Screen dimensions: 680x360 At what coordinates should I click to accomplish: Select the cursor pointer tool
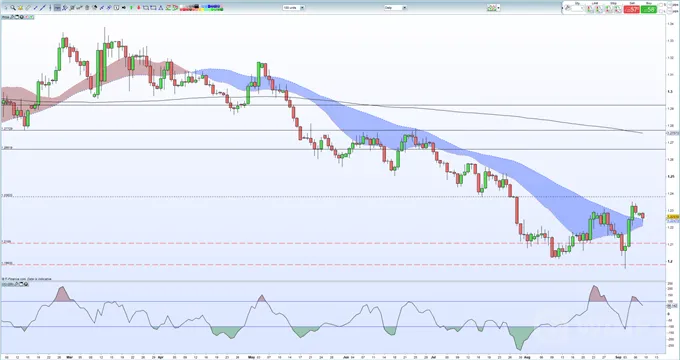pos(6,7)
